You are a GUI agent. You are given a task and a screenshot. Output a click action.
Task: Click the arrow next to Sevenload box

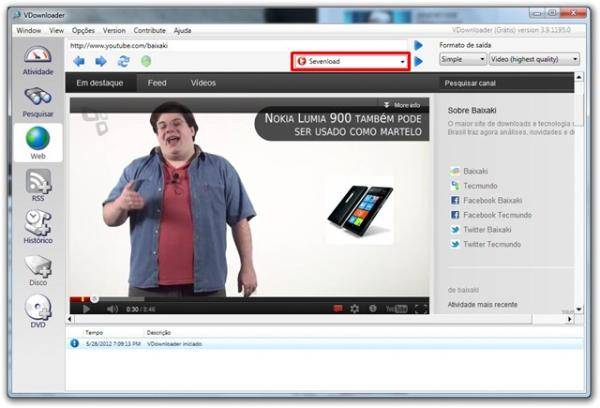(x=419, y=61)
